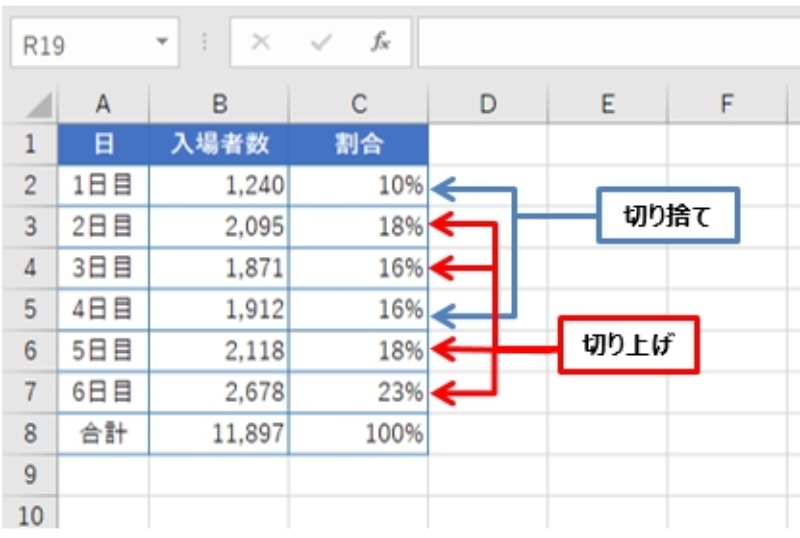Screen dimensions: 800x538
Task: Click into the formula bar input field
Action: 600,44
